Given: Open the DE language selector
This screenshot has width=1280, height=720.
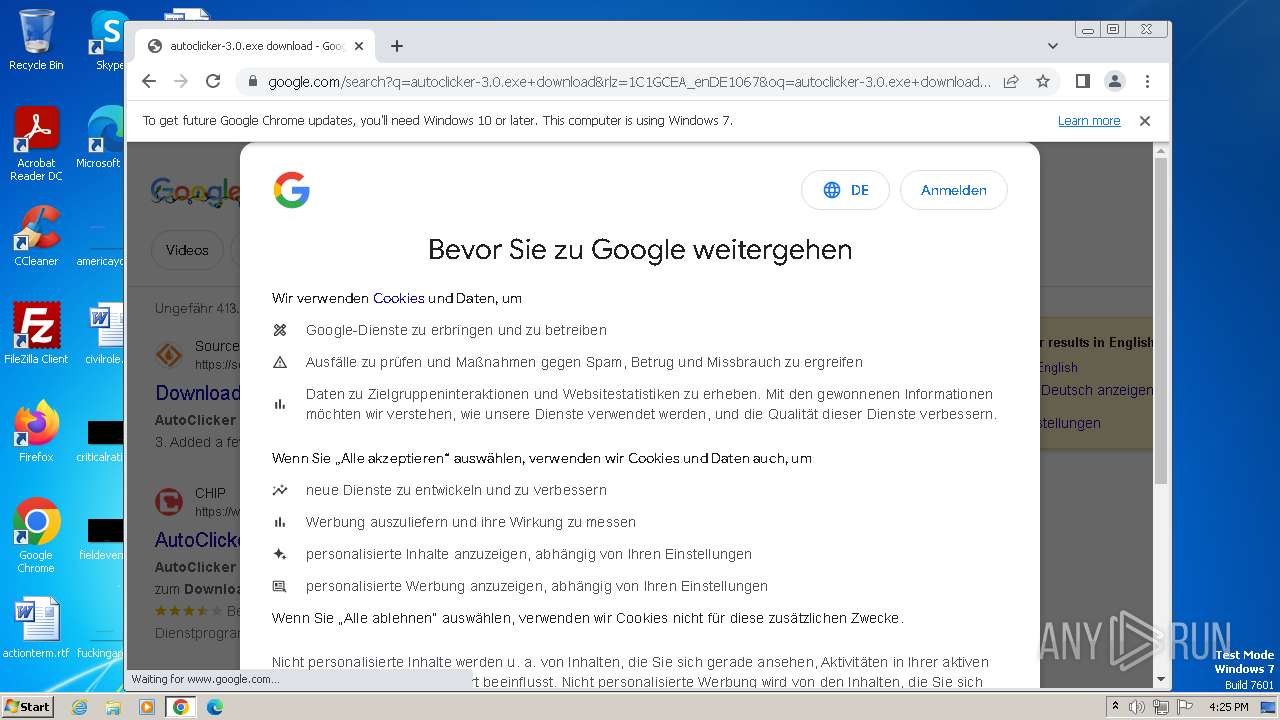Looking at the screenshot, I should (845, 190).
